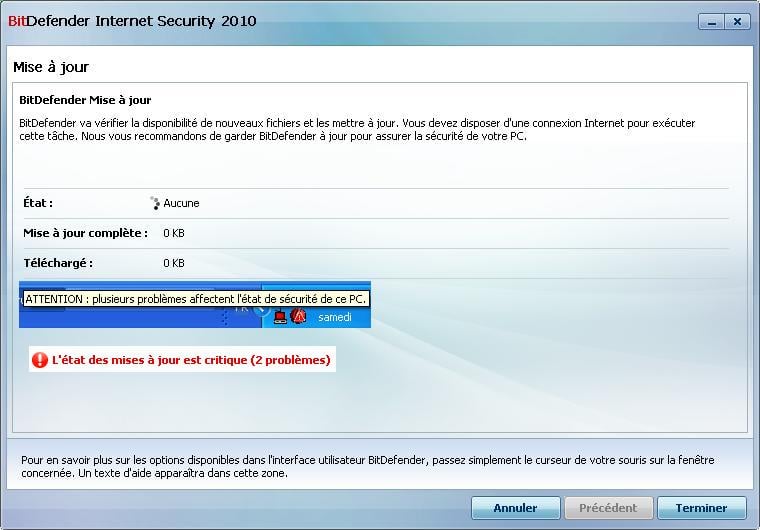The width and height of the screenshot is (760, 530).
Task: Minimize the BitDefender window
Action: 711,22
